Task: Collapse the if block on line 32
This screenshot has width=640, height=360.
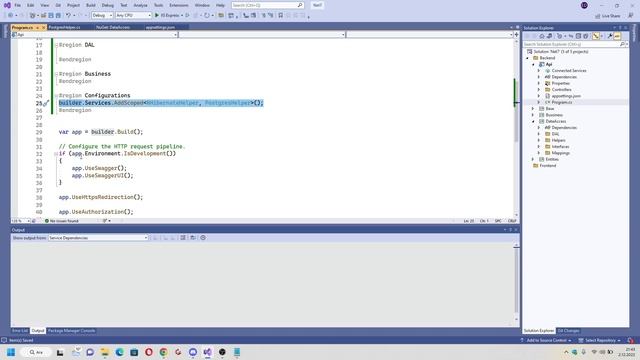Action: pos(56,154)
